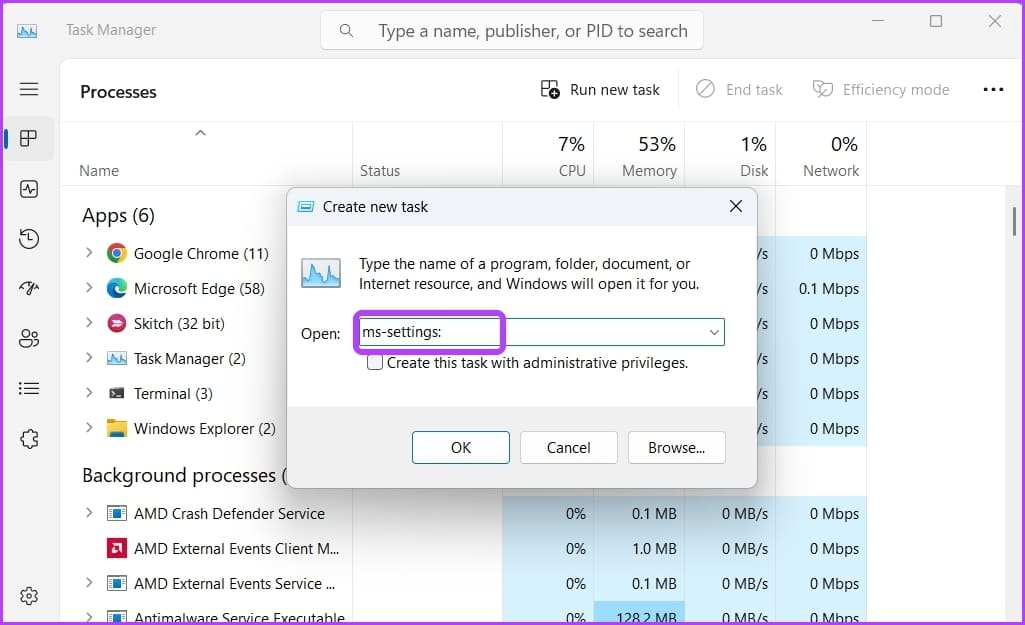Enable Create this task with administrative privileges
1025x625 pixels.
[375, 362]
